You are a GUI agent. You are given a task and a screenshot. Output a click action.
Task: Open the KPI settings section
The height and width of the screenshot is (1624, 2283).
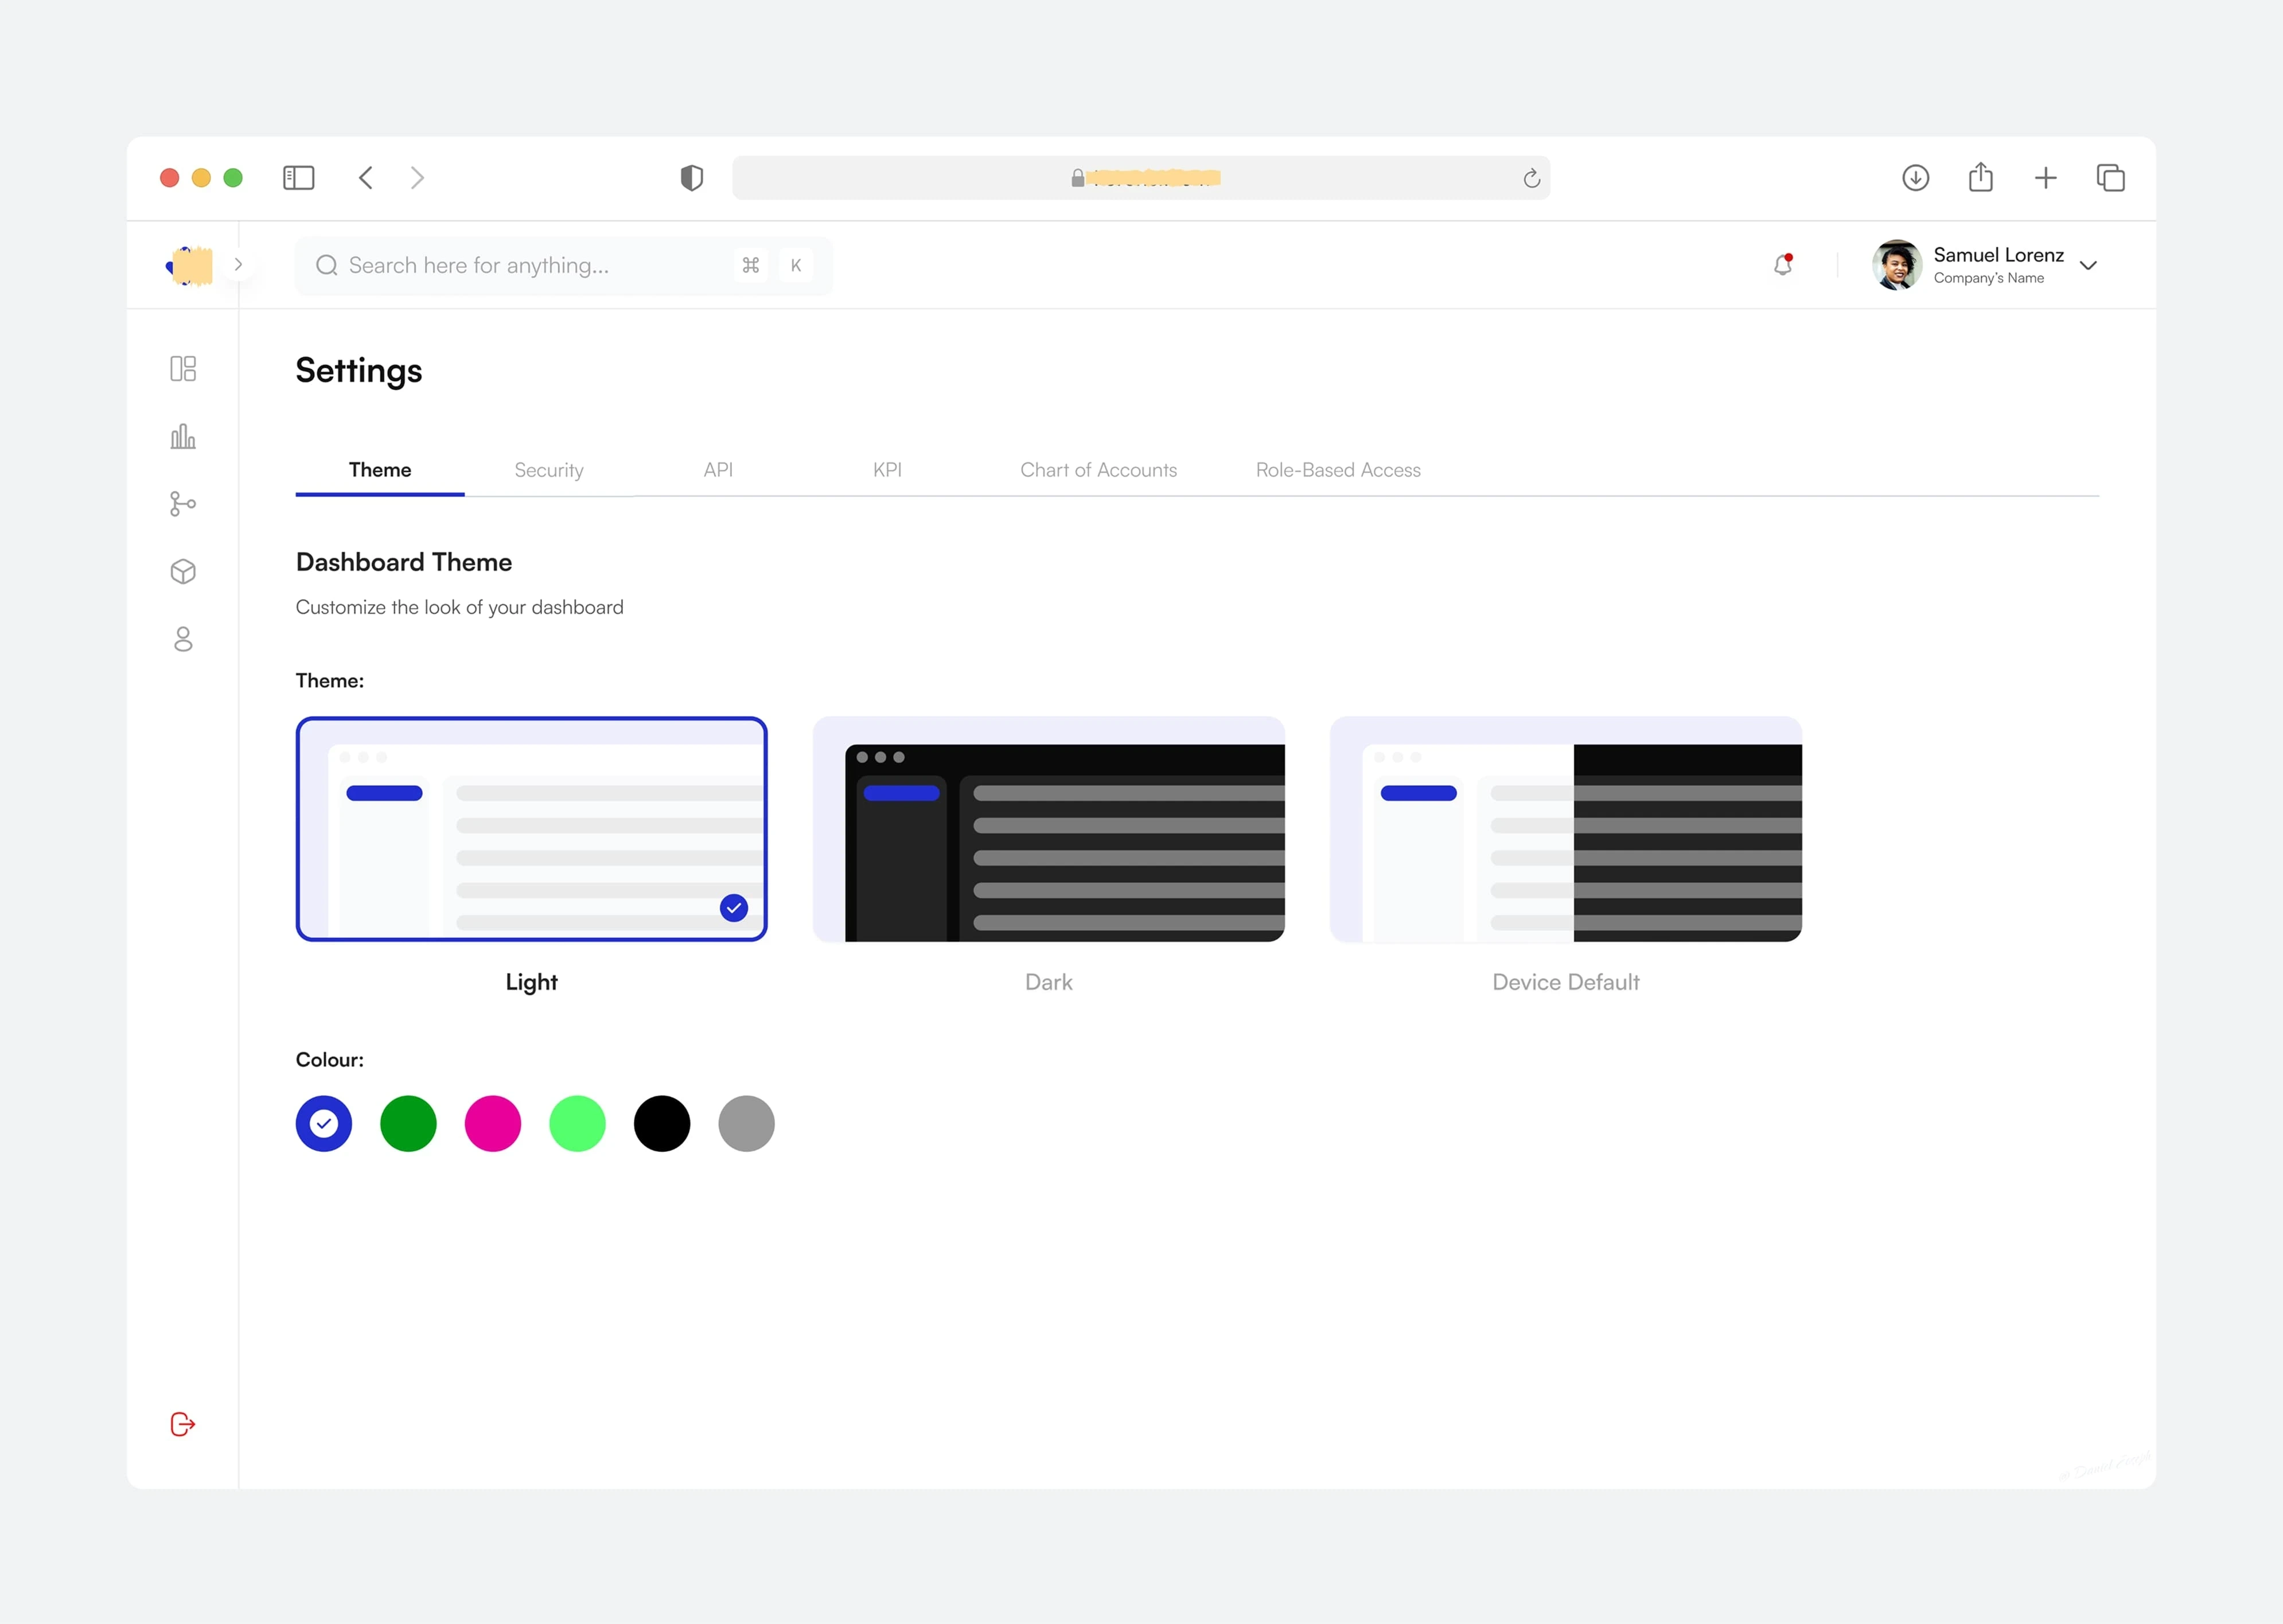[887, 470]
